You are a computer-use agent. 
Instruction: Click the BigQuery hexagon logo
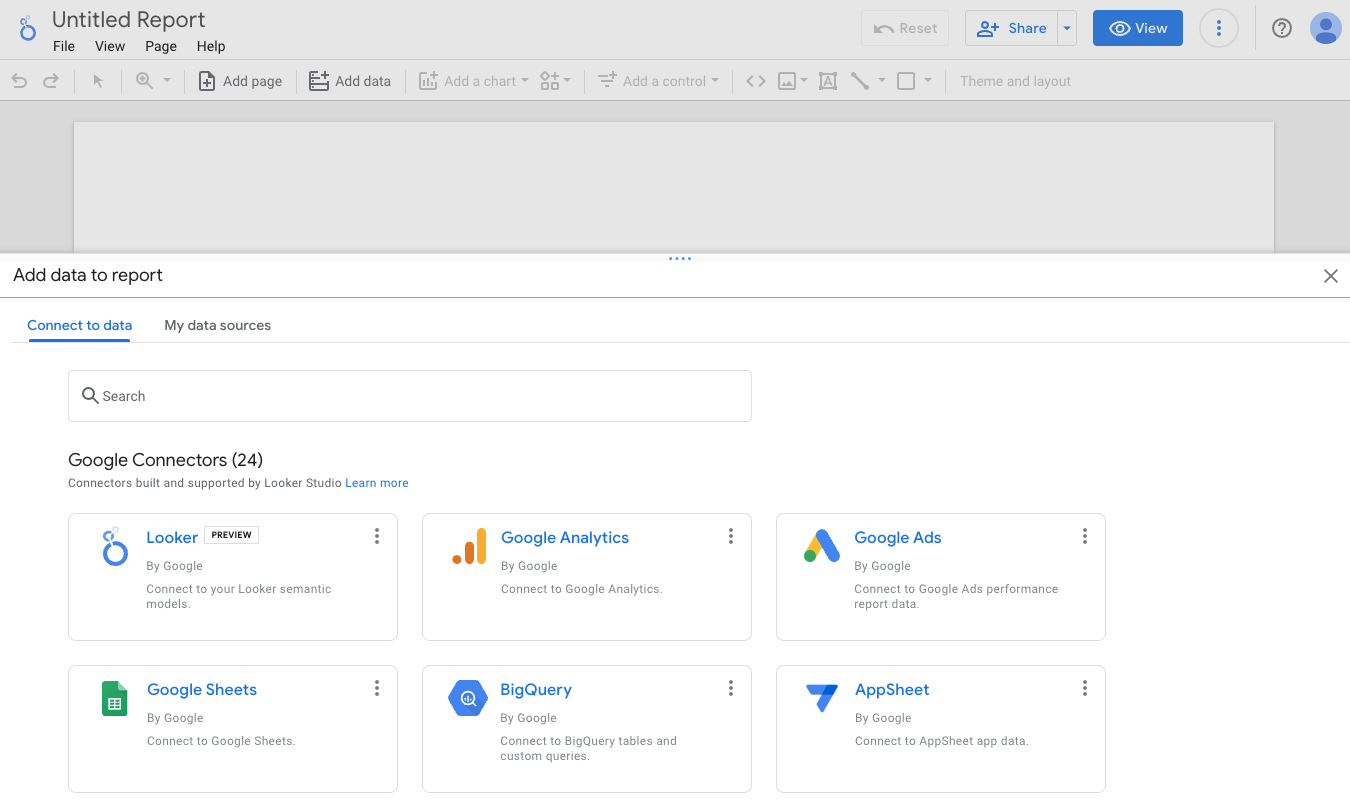[x=468, y=698]
